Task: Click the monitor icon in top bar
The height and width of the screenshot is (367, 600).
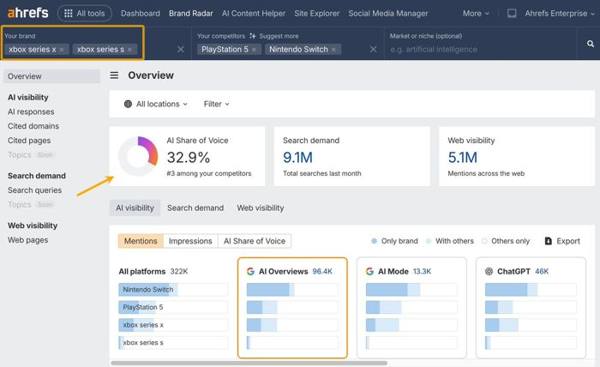Action: tap(512, 13)
